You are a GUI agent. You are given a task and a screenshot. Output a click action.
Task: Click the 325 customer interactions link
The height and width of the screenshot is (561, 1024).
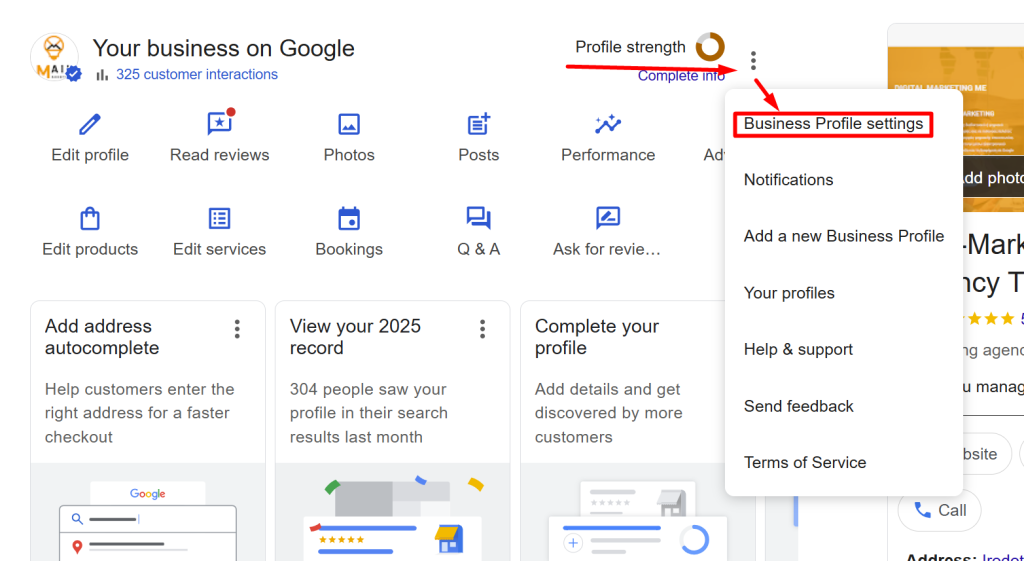point(196,74)
